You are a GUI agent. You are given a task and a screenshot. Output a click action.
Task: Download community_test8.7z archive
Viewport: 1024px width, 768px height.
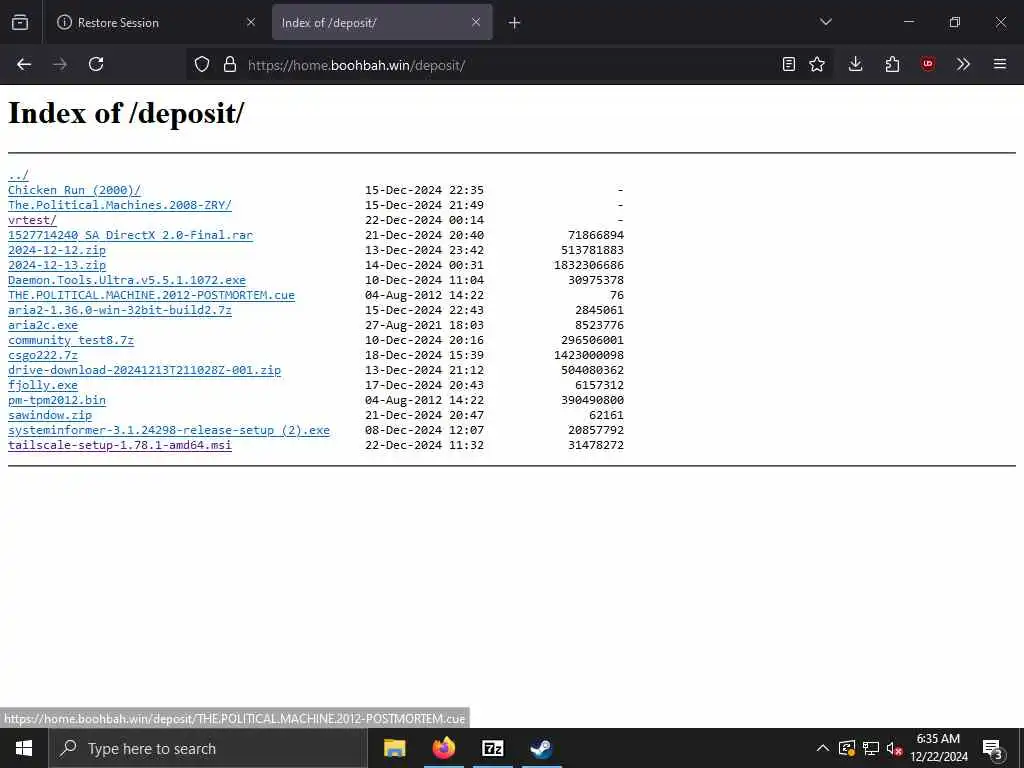click(71, 340)
